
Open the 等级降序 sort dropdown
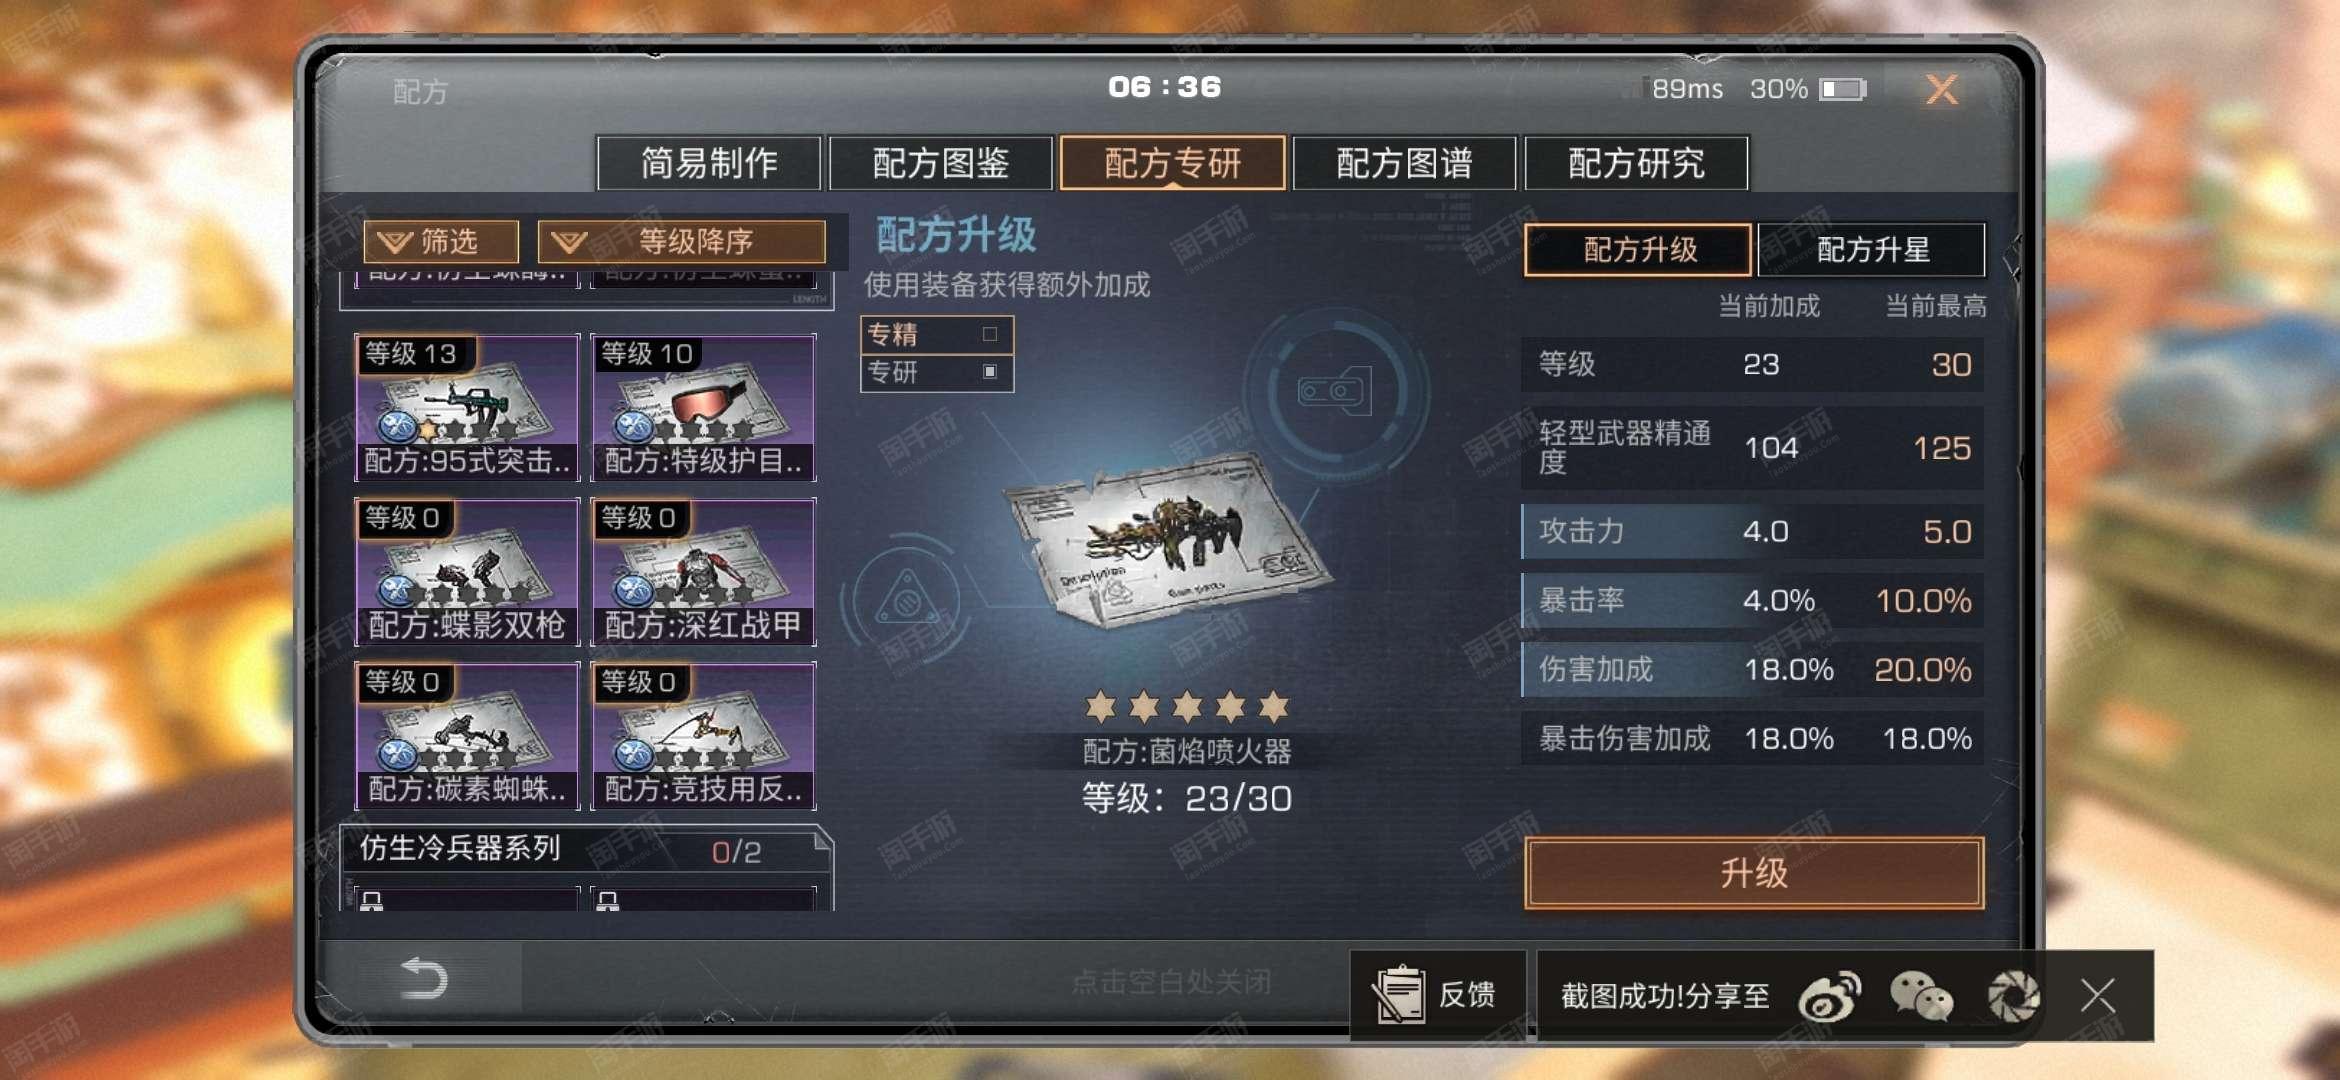(682, 241)
